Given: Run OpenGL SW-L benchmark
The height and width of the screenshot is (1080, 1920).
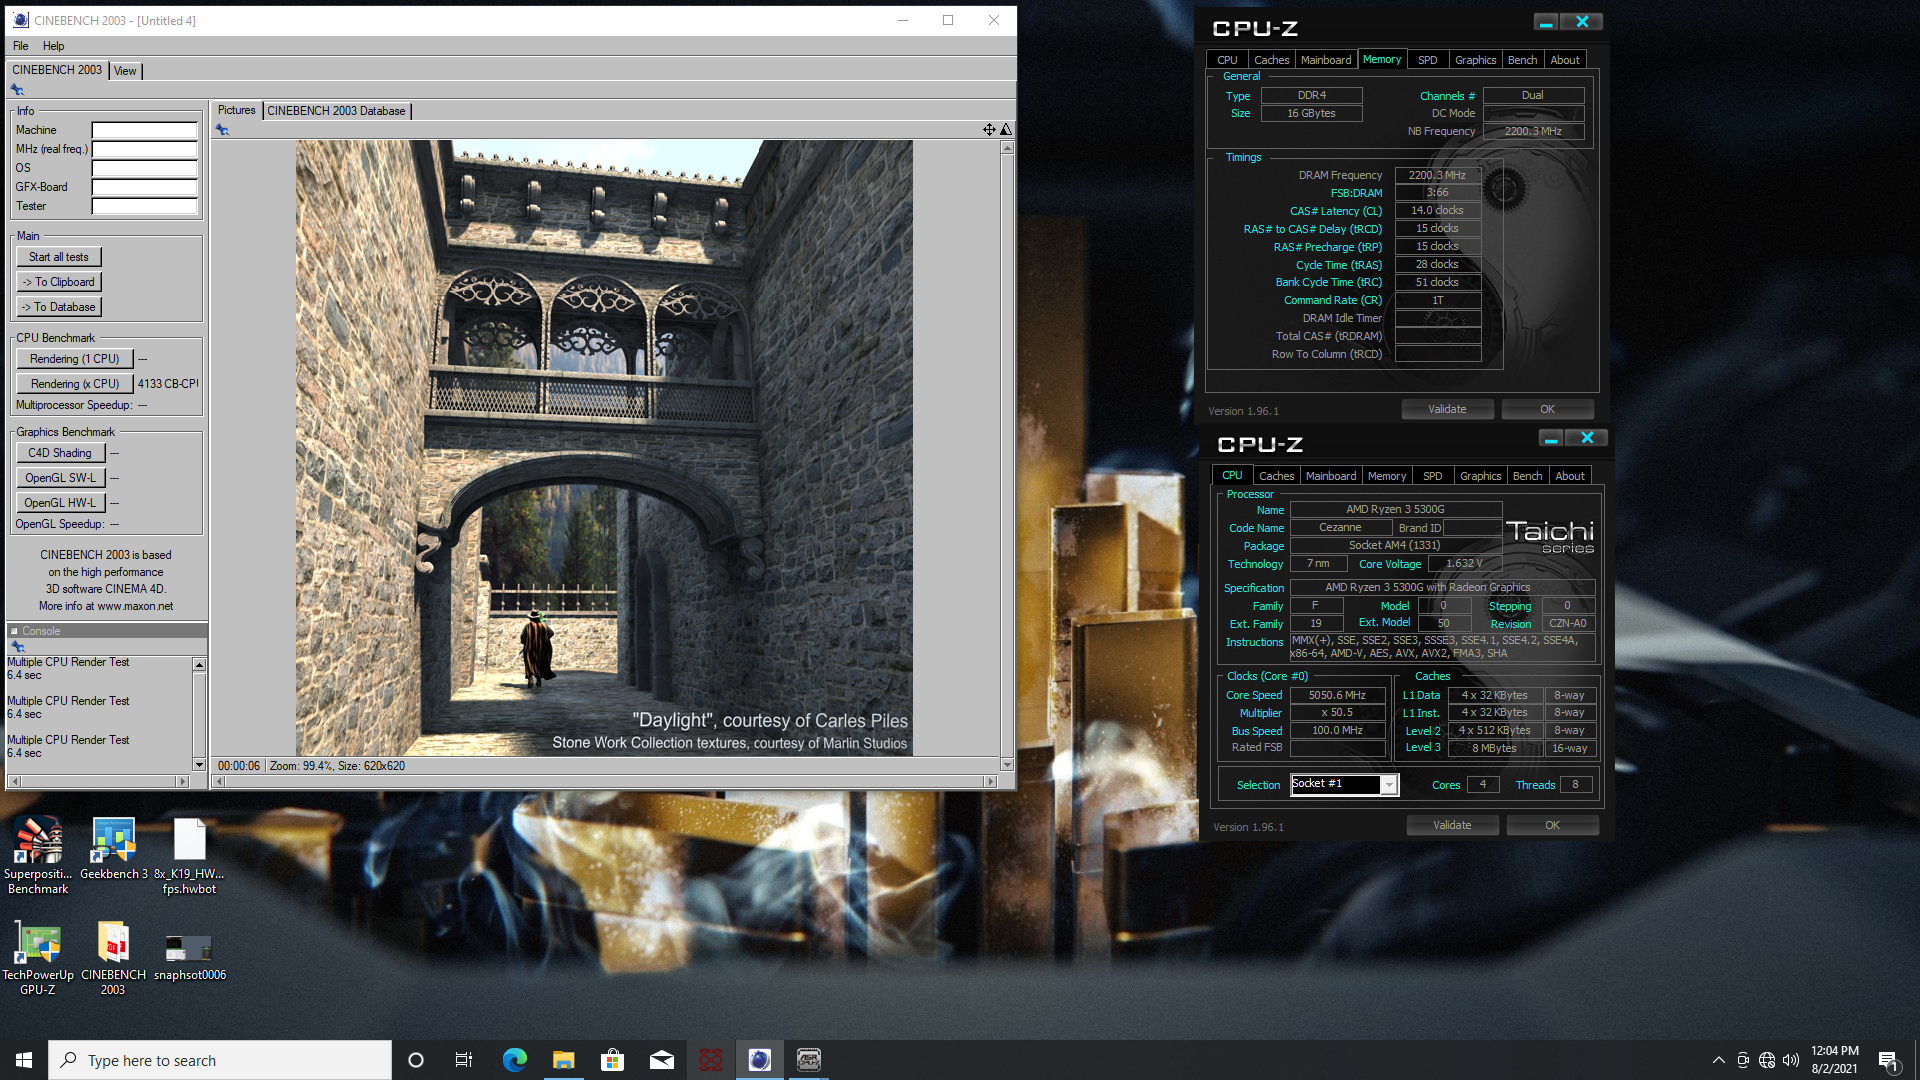Looking at the screenshot, I should 60,478.
